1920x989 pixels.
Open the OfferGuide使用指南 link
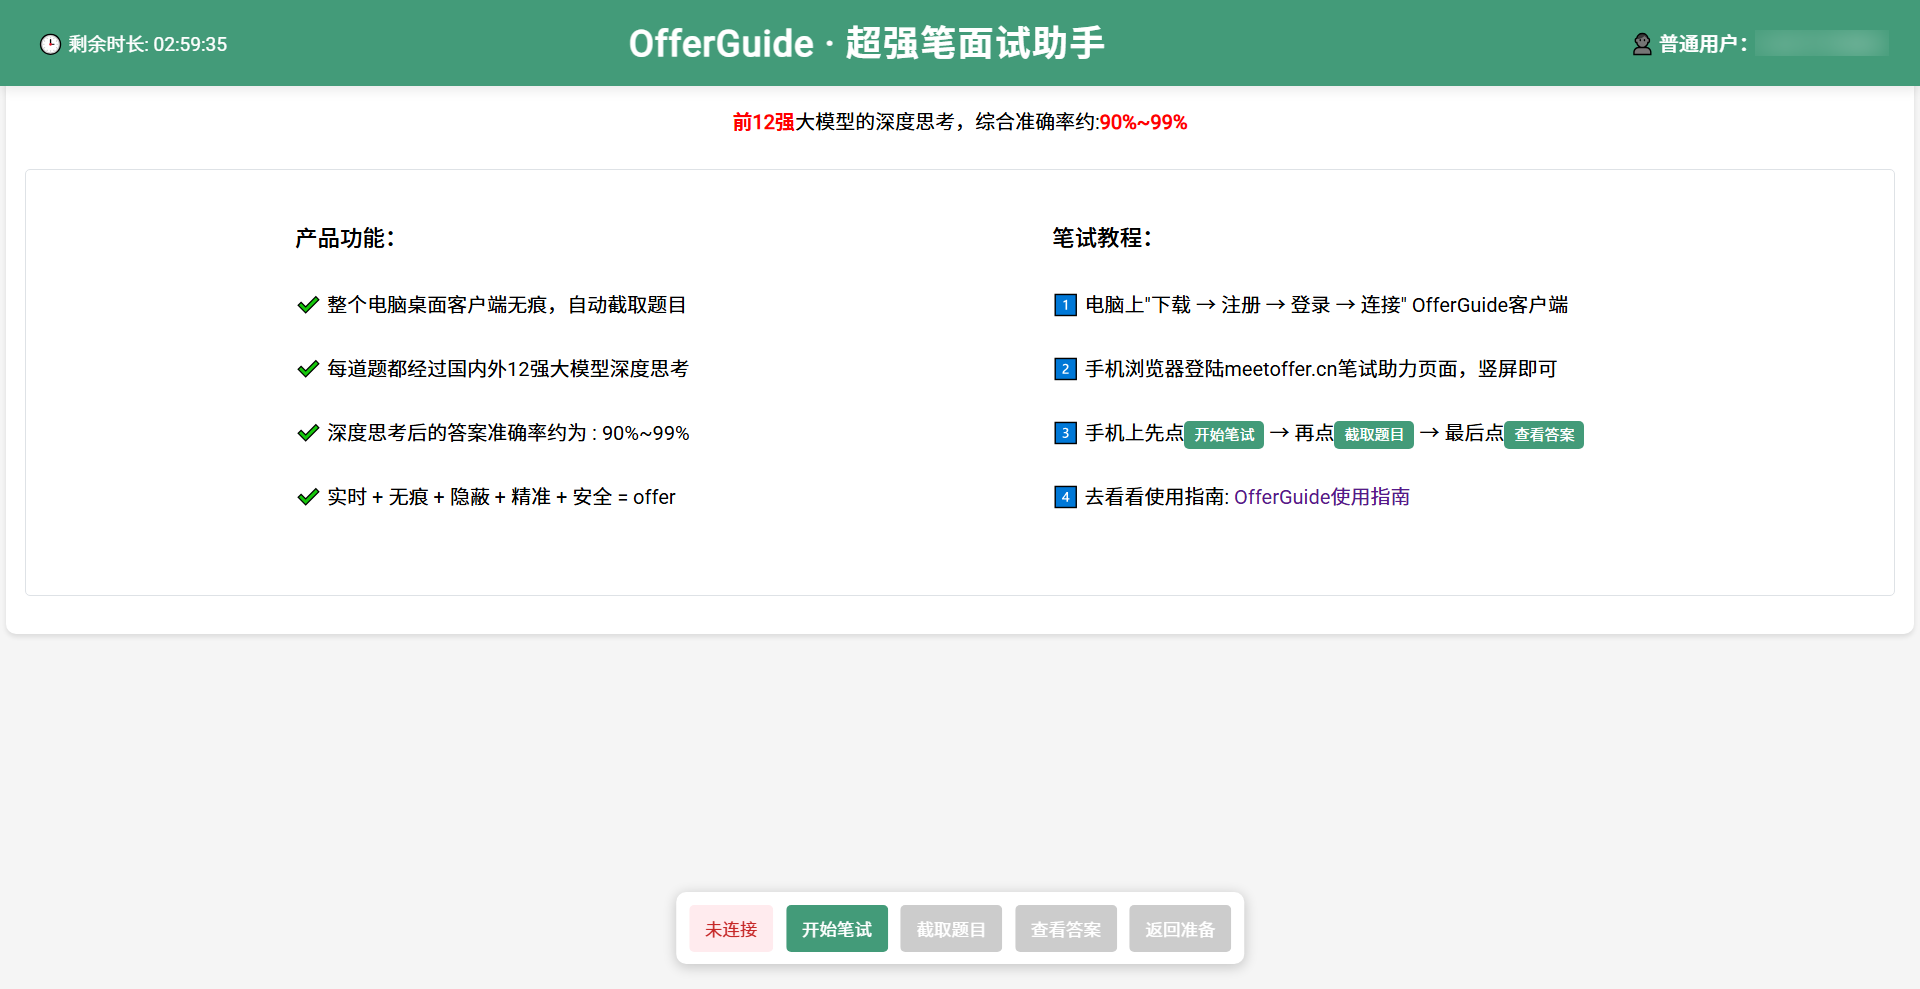[1322, 497]
